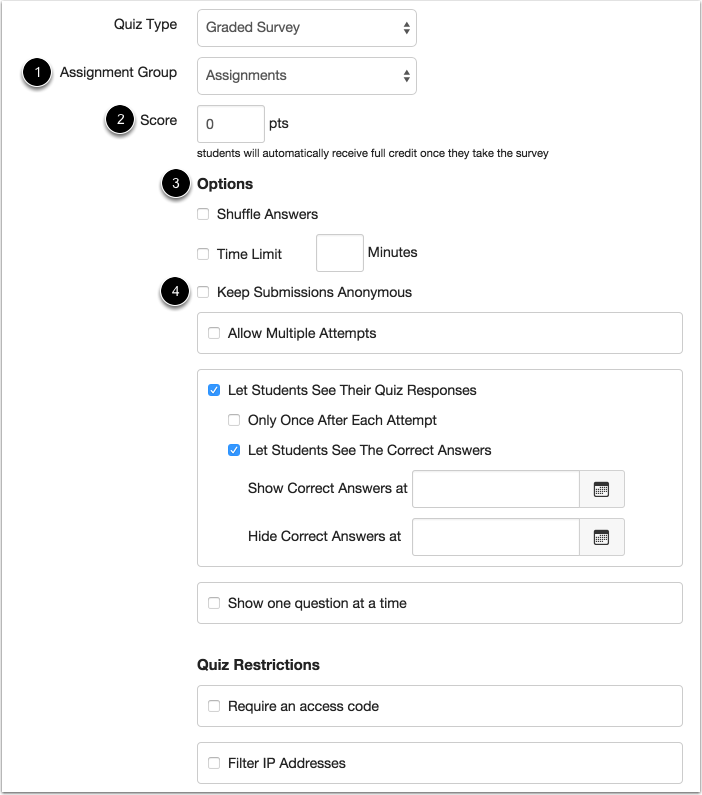702x795 pixels.
Task: Enable Filter IP Addresses restriction
Action: [x=214, y=763]
